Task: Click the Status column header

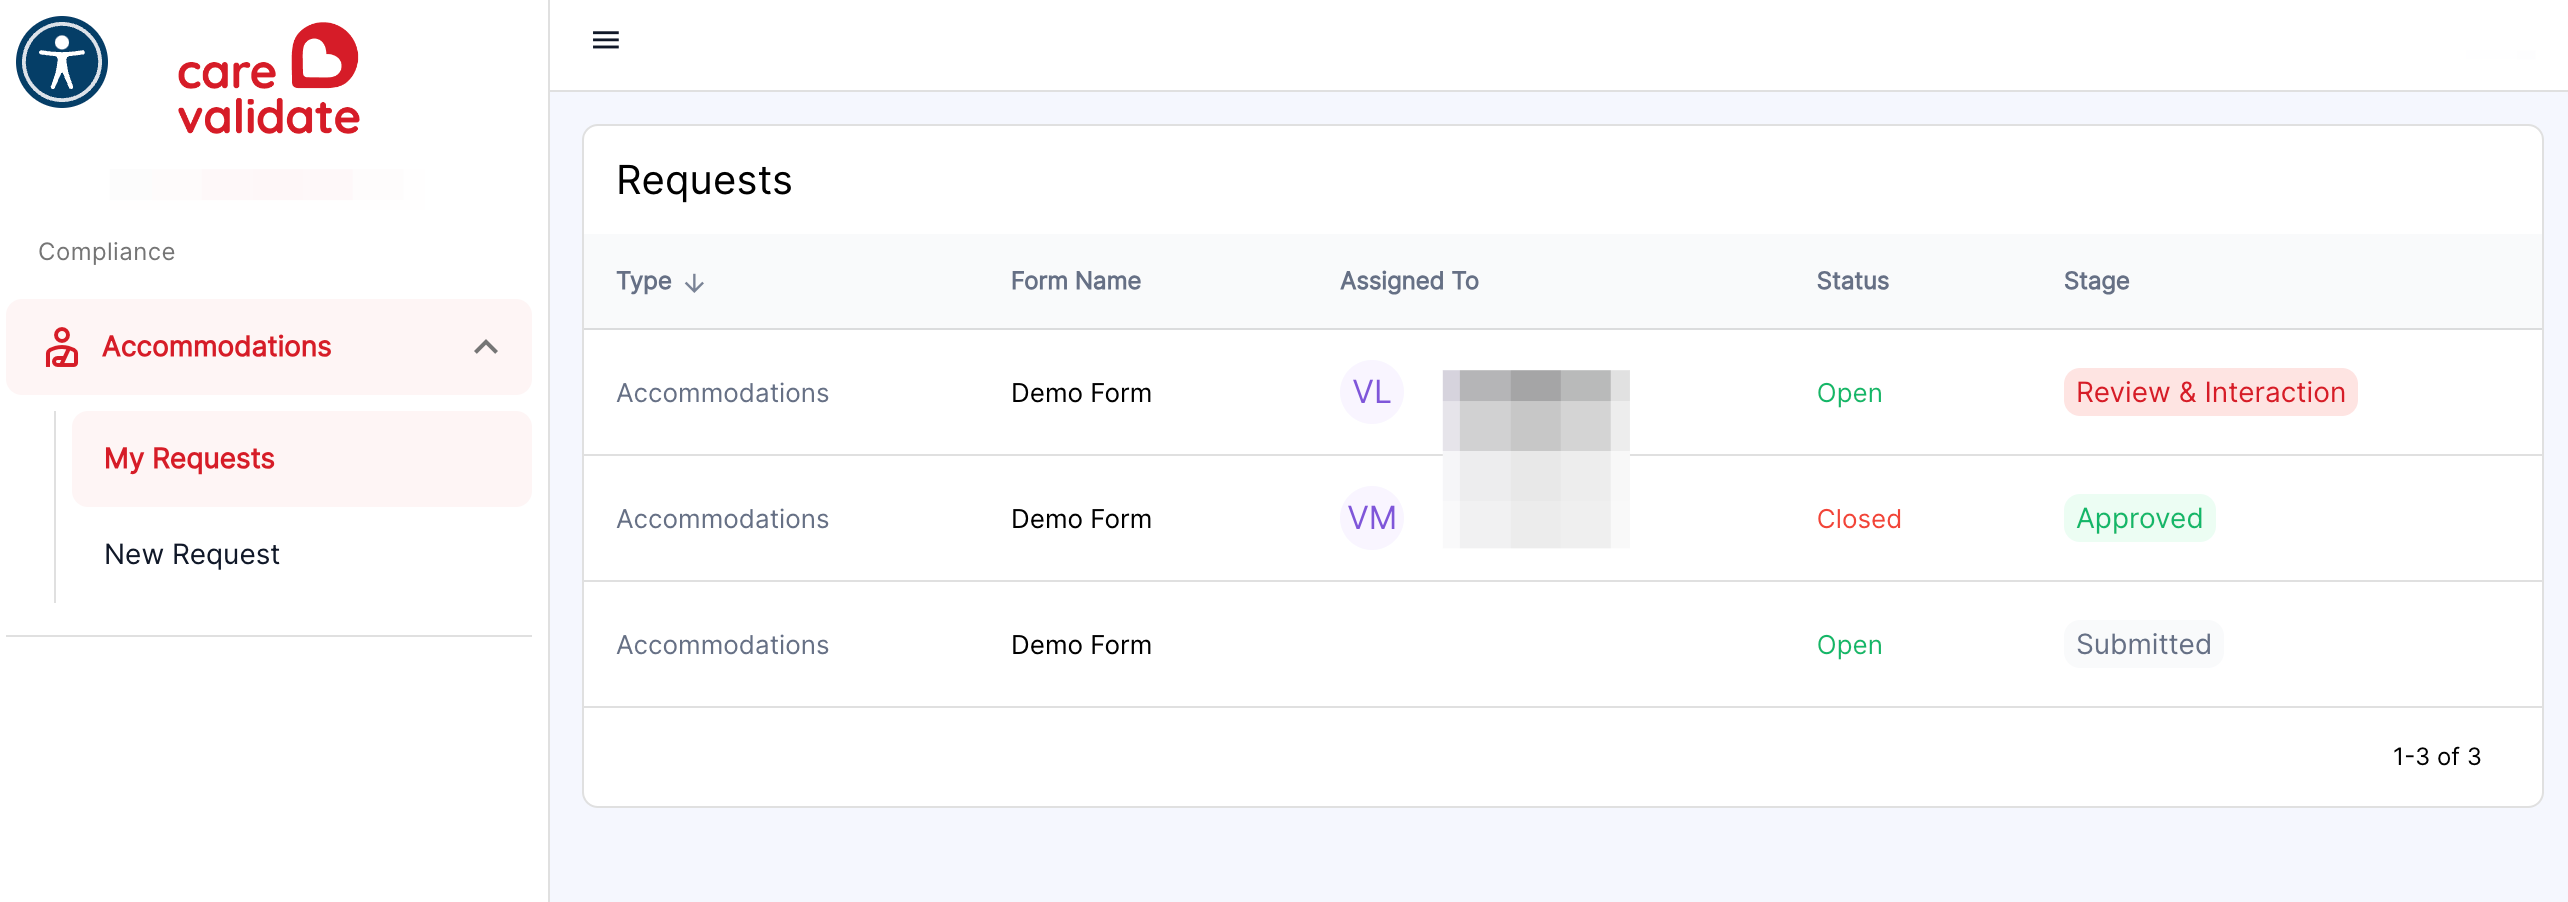Action: click(x=1853, y=281)
